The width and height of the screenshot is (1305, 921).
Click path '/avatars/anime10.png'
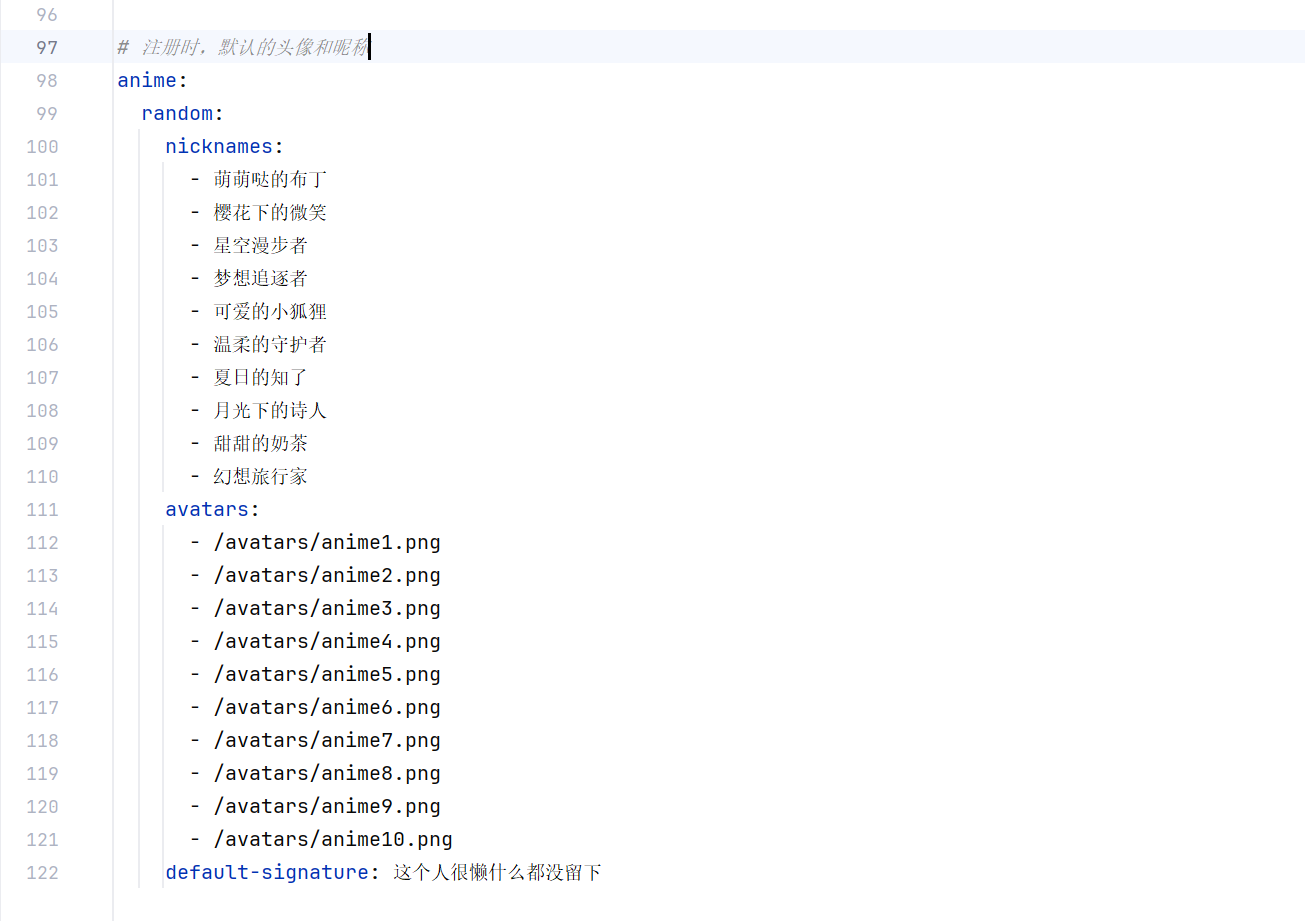pos(333,839)
